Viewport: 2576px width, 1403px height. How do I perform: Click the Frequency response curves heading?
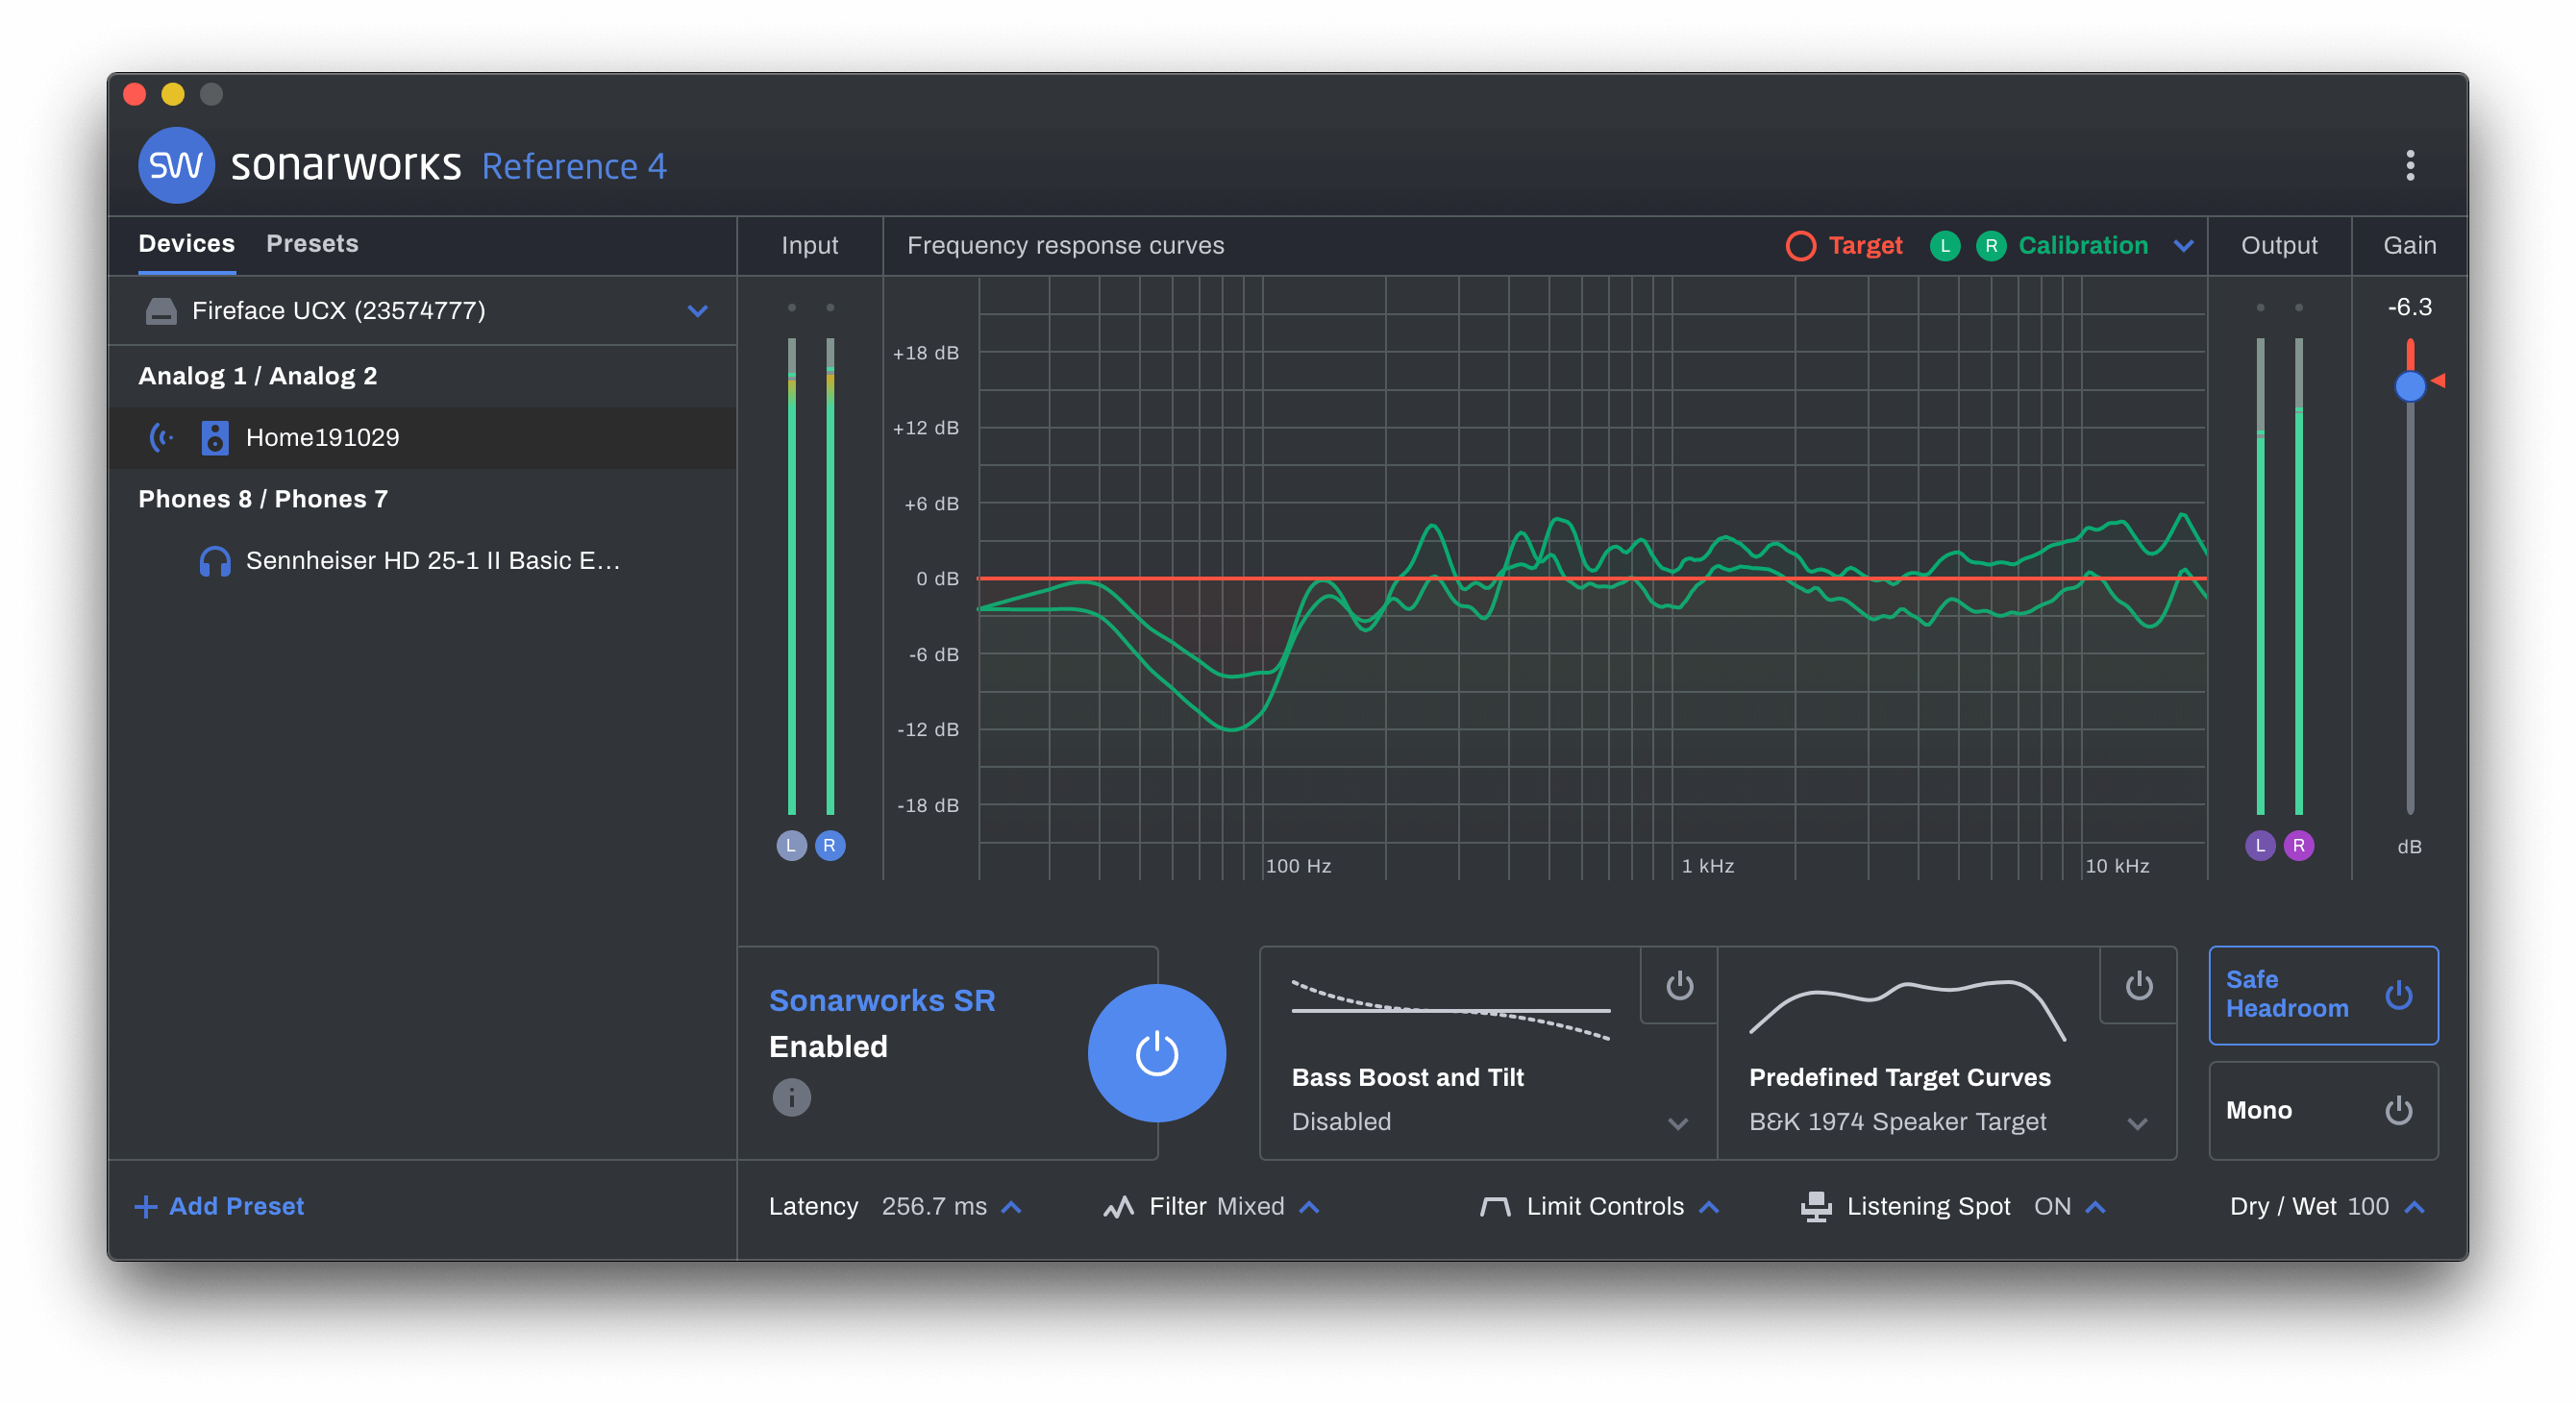[1065, 245]
